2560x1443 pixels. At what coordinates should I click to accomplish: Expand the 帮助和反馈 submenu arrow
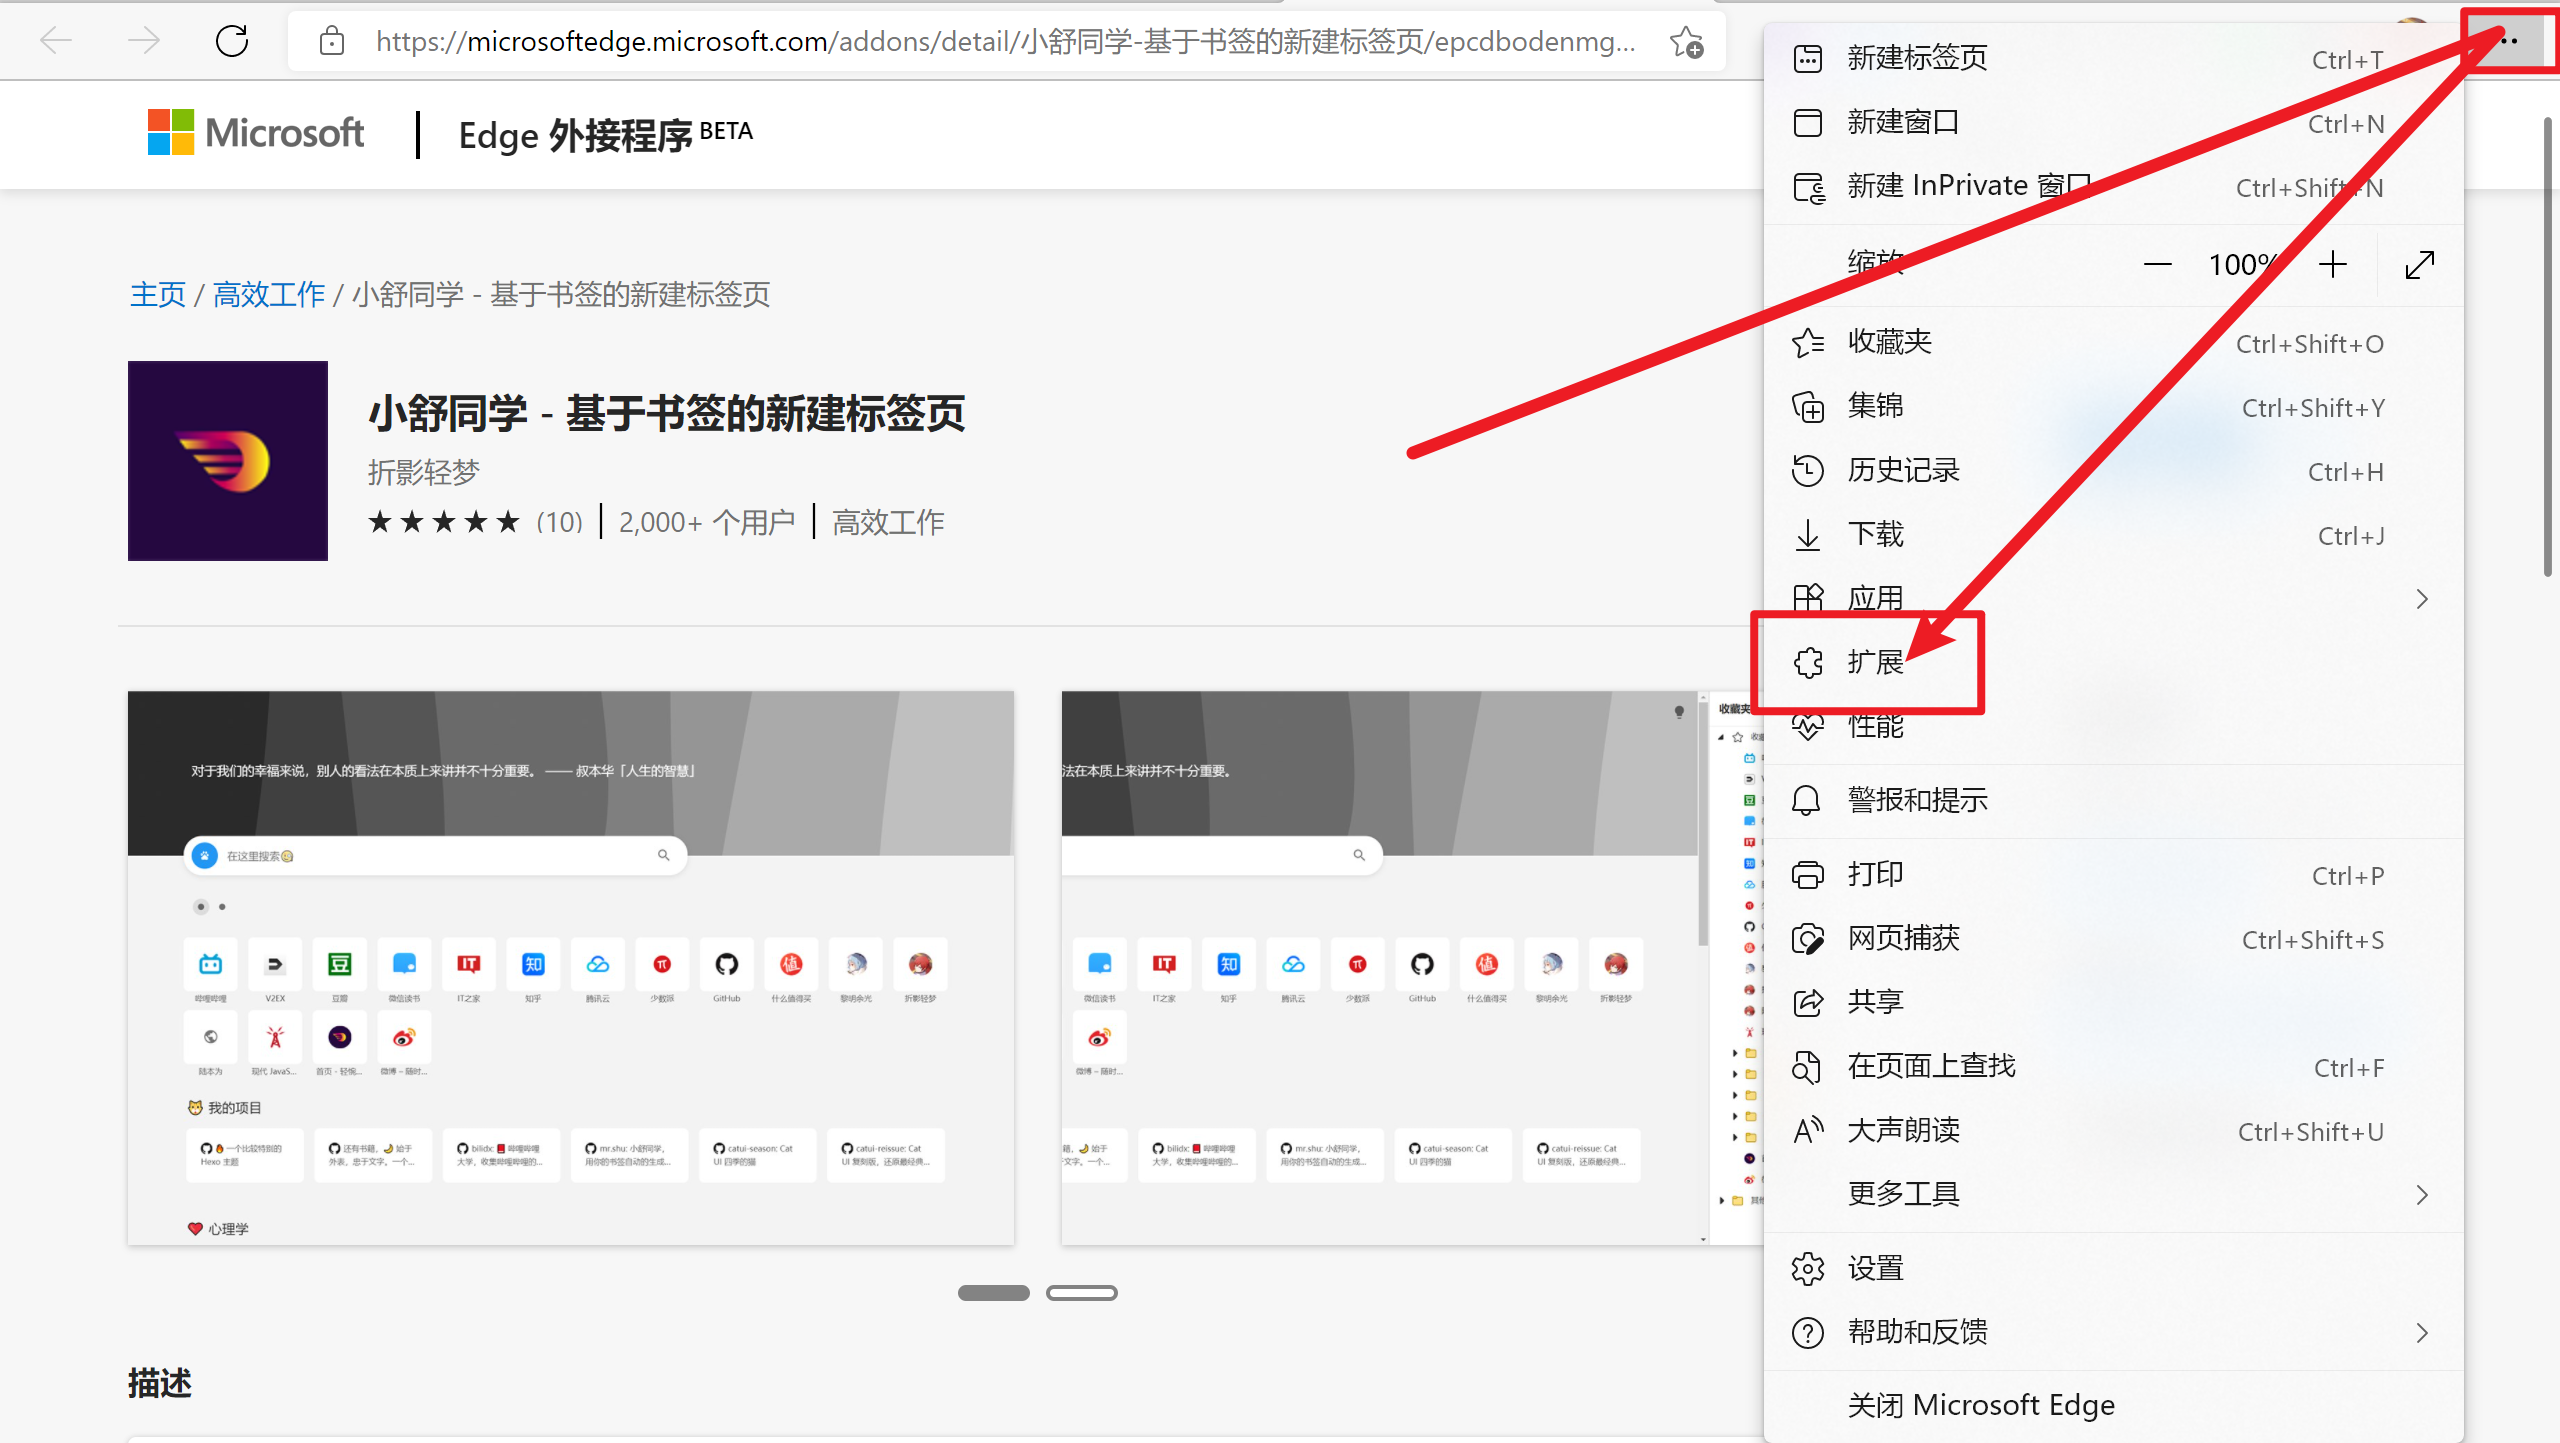click(2421, 1332)
